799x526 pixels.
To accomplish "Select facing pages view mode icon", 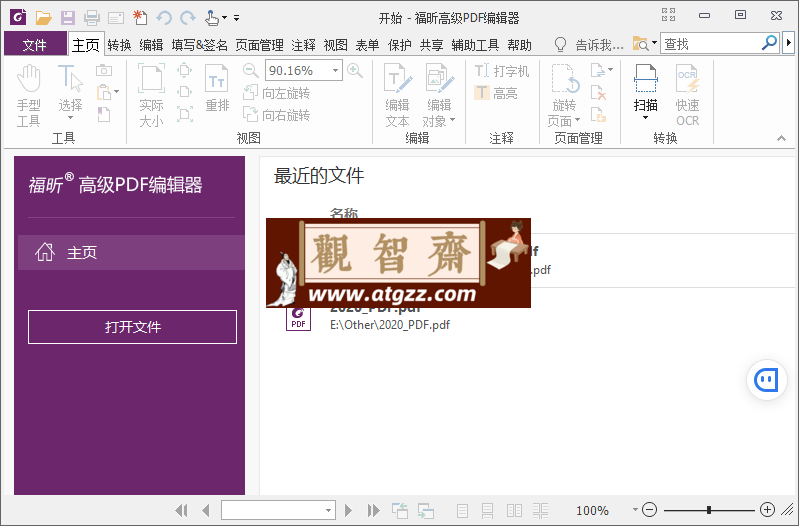I will 514,510.
